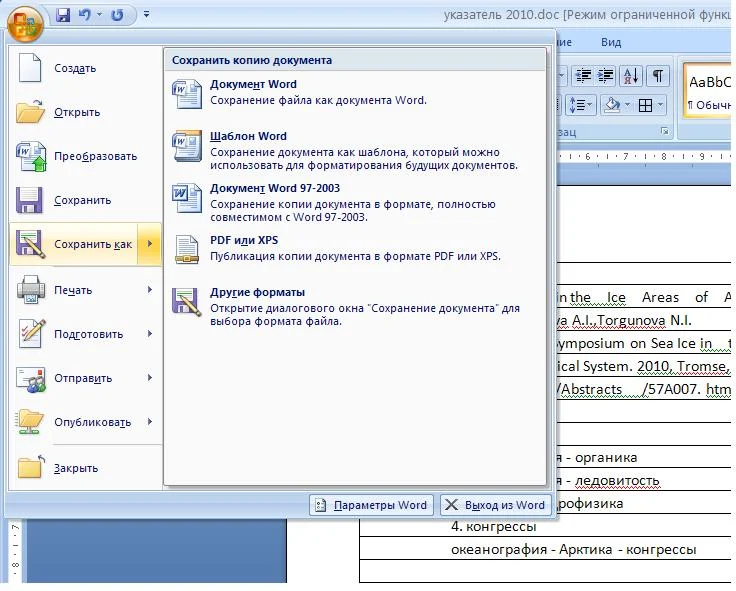Click the purple floppy icon beside Сохранить

click(x=29, y=200)
